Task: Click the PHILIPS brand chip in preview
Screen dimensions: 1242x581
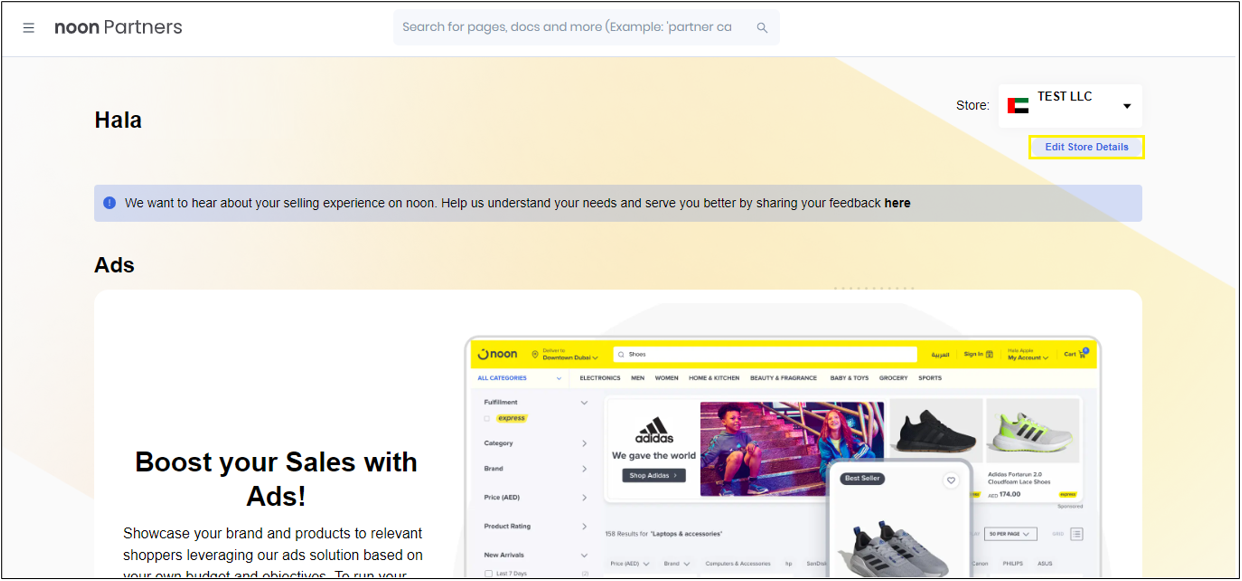Action: click(1012, 564)
